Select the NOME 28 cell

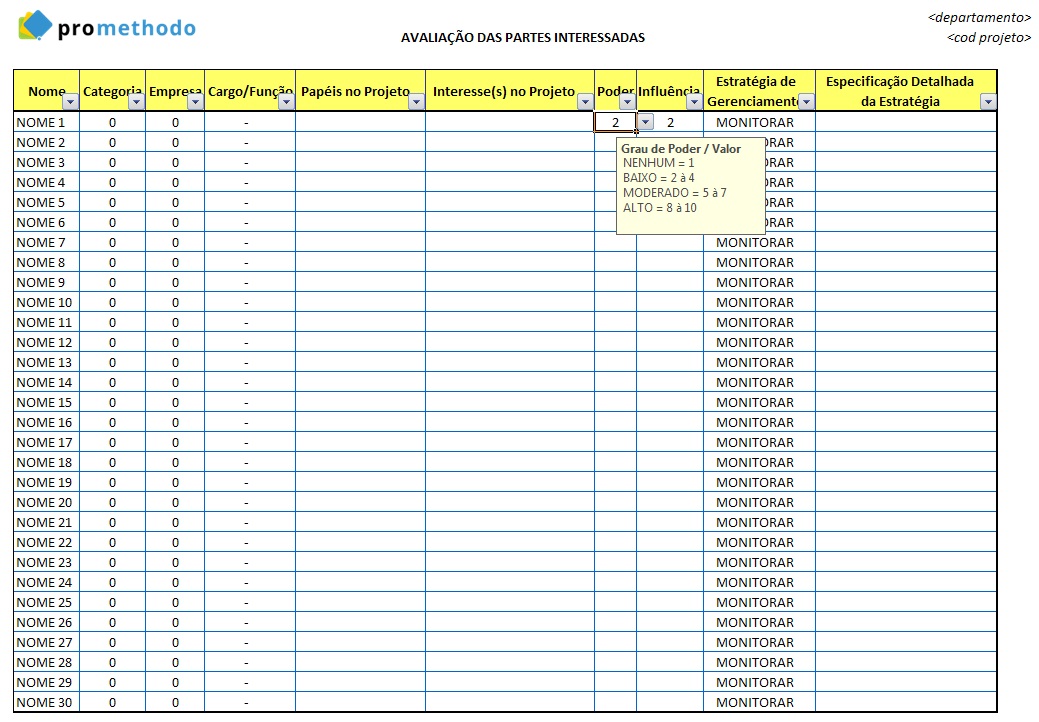(x=46, y=662)
